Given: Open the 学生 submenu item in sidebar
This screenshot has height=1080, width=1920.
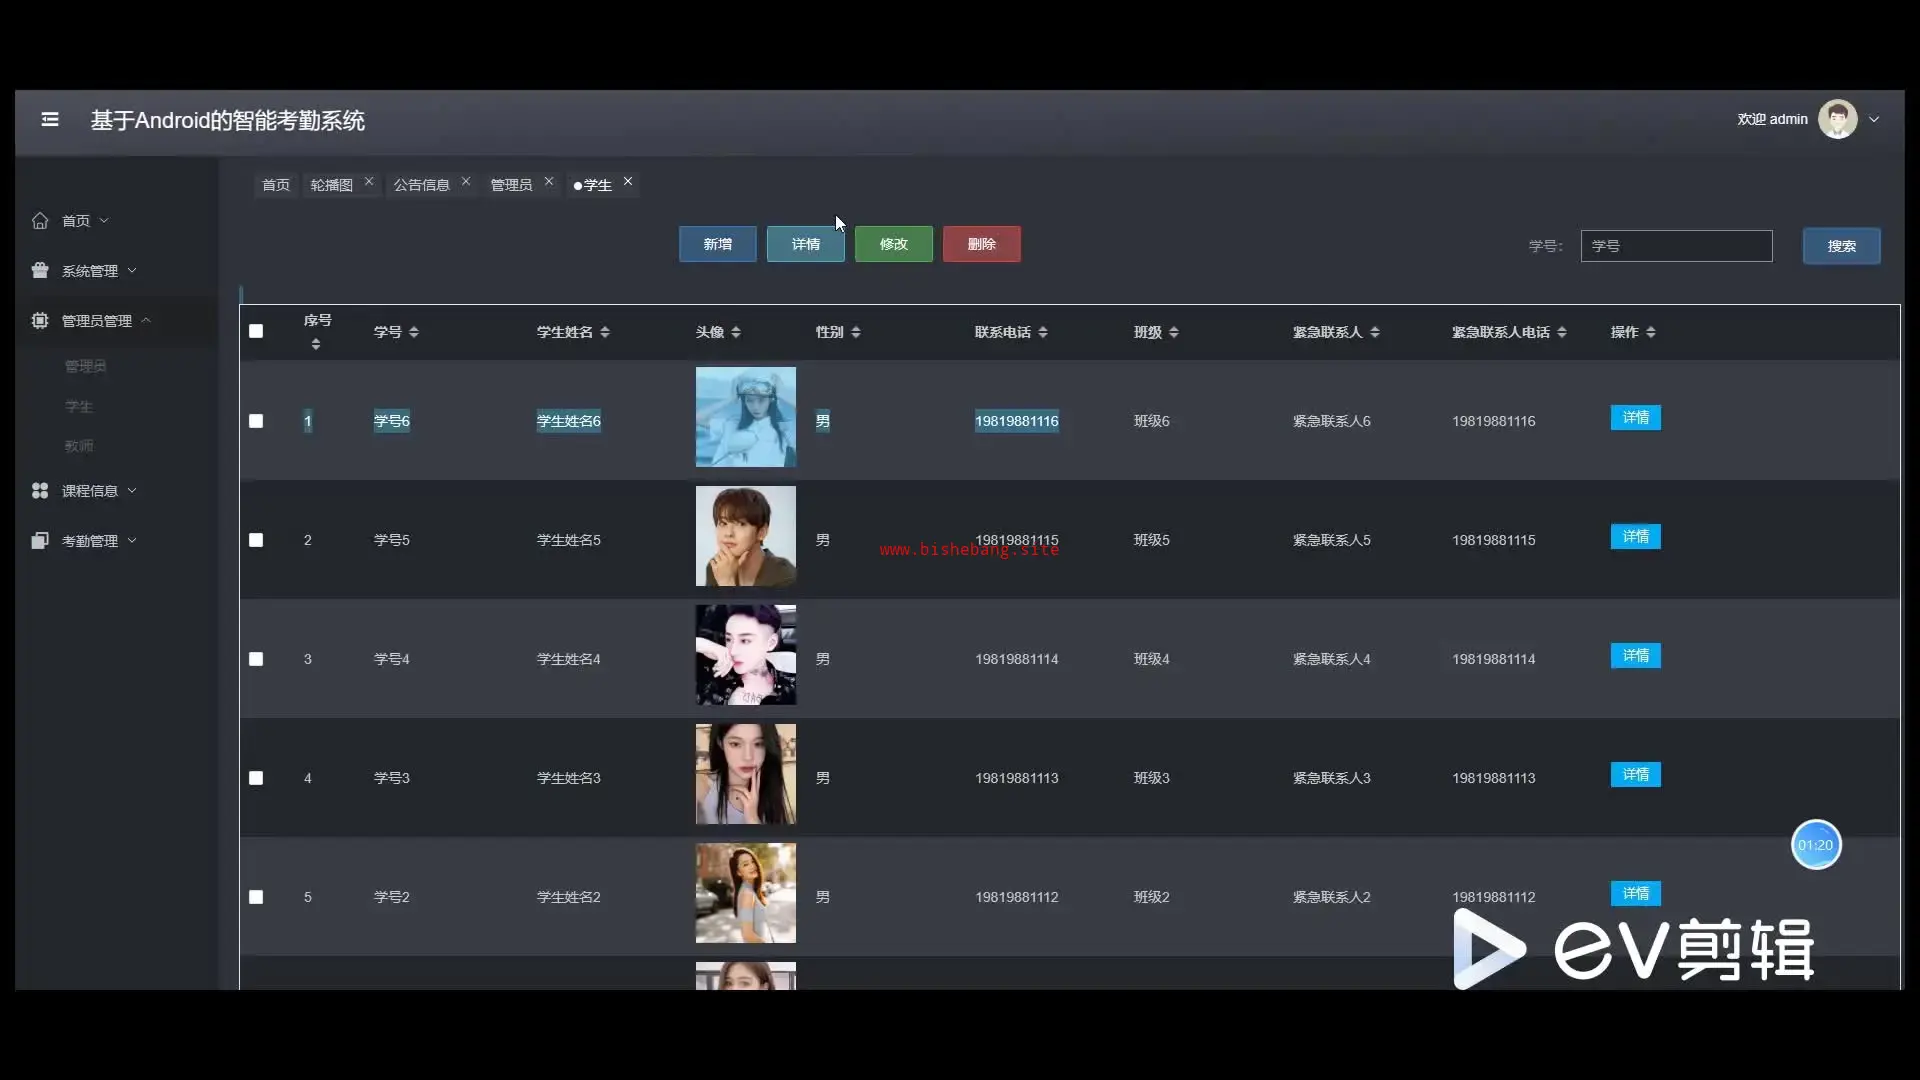Looking at the screenshot, I should tap(79, 406).
